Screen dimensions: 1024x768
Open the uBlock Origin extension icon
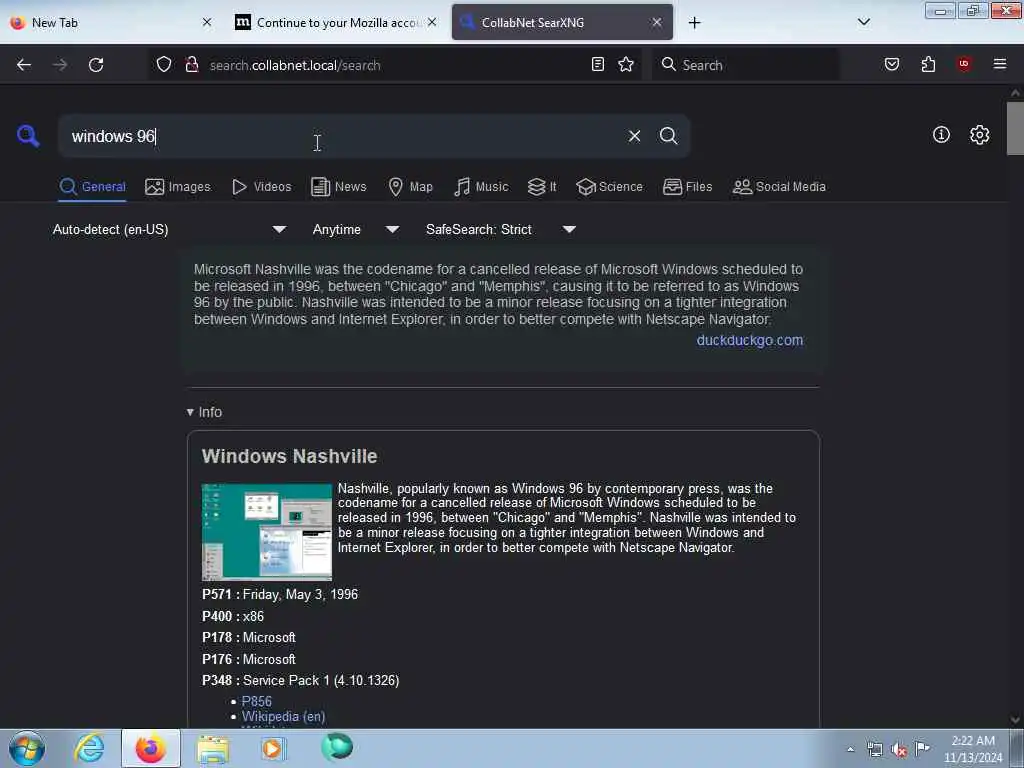[964, 64]
